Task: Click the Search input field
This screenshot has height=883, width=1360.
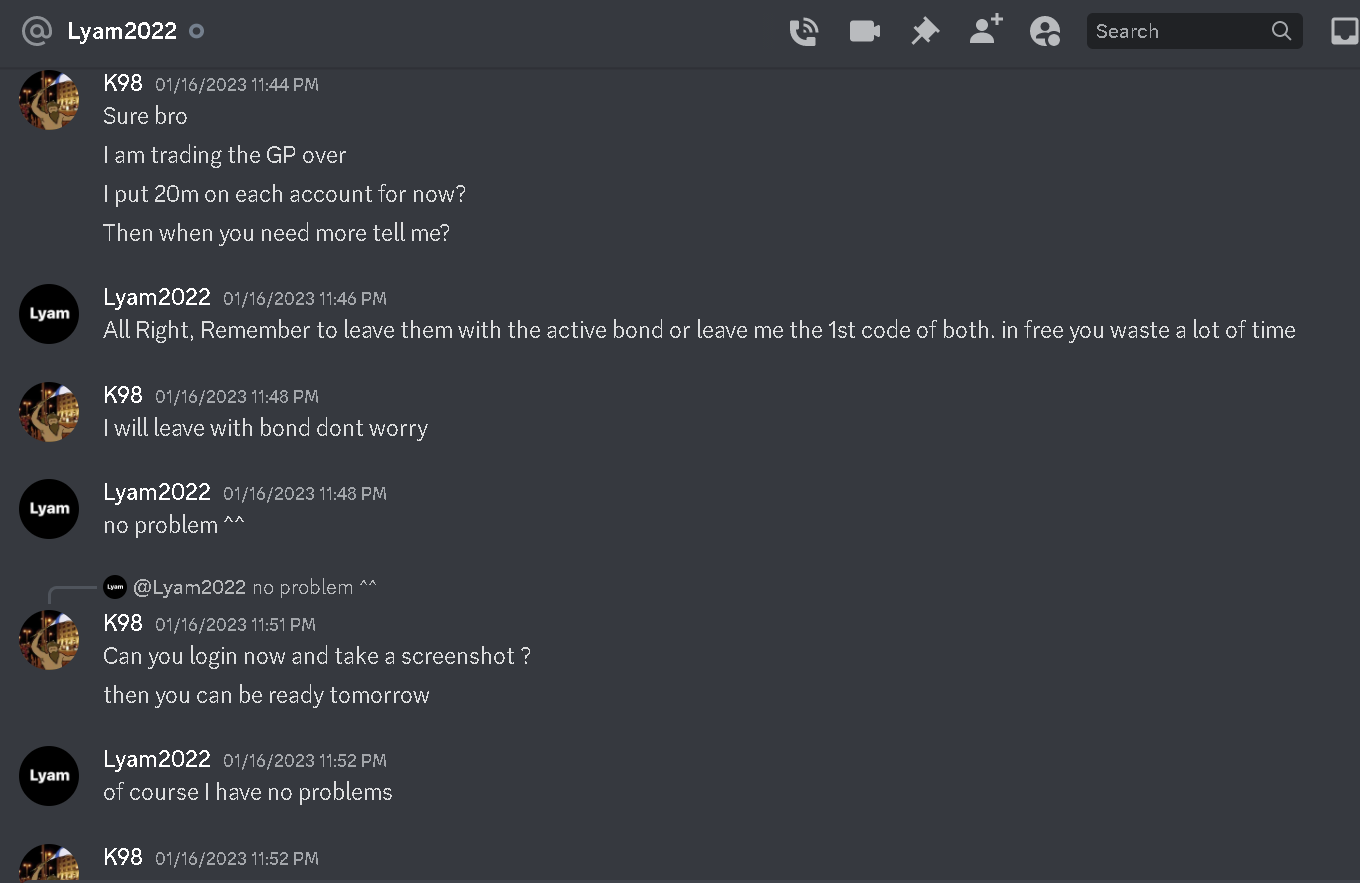Action: [x=1194, y=31]
